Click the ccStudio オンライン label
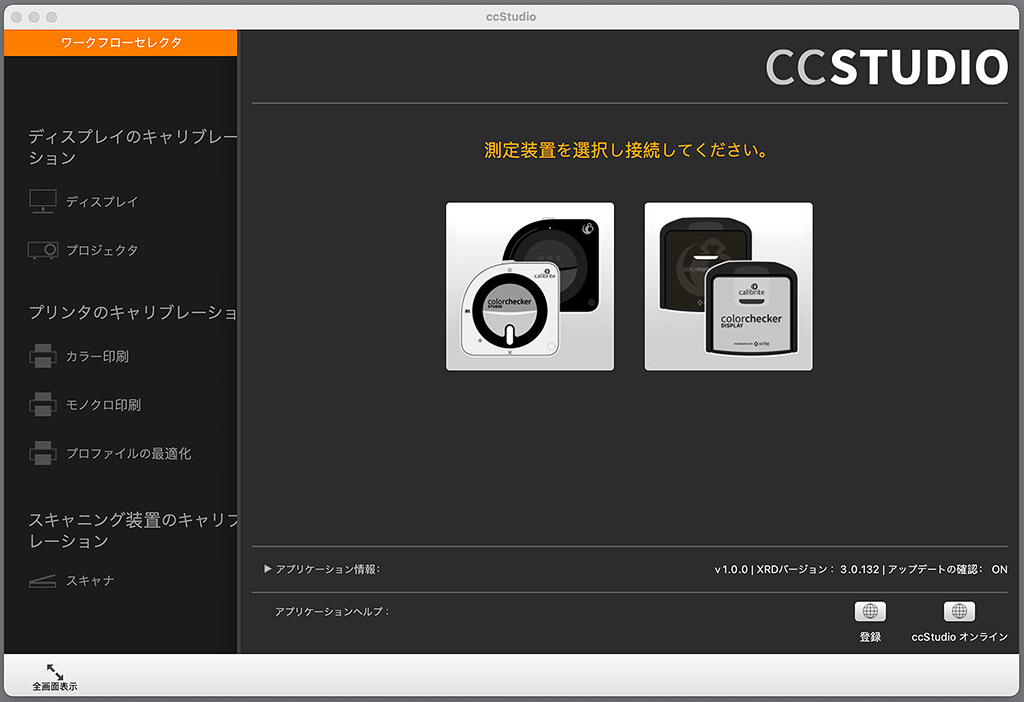This screenshot has height=702, width=1024. (959, 637)
